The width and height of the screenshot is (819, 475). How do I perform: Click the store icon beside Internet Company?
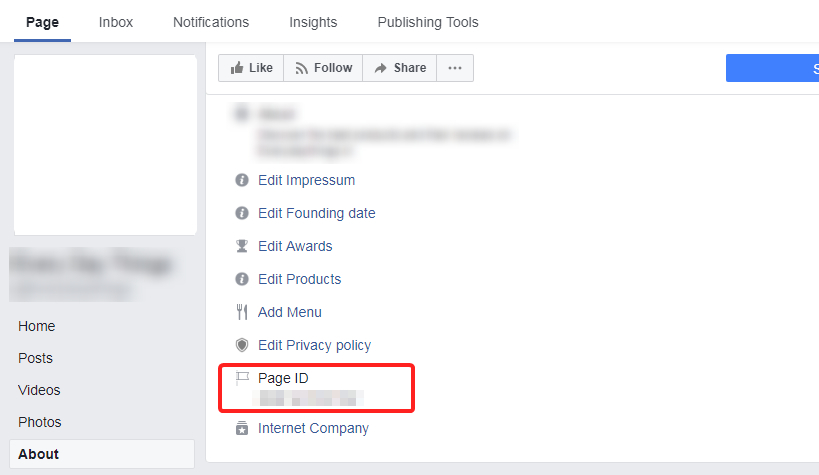tap(242, 428)
